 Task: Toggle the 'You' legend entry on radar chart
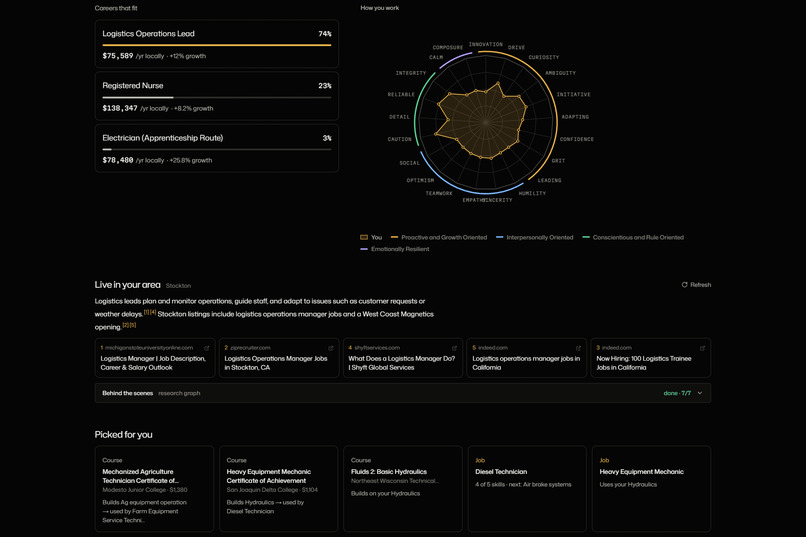[x=371, y=237]
